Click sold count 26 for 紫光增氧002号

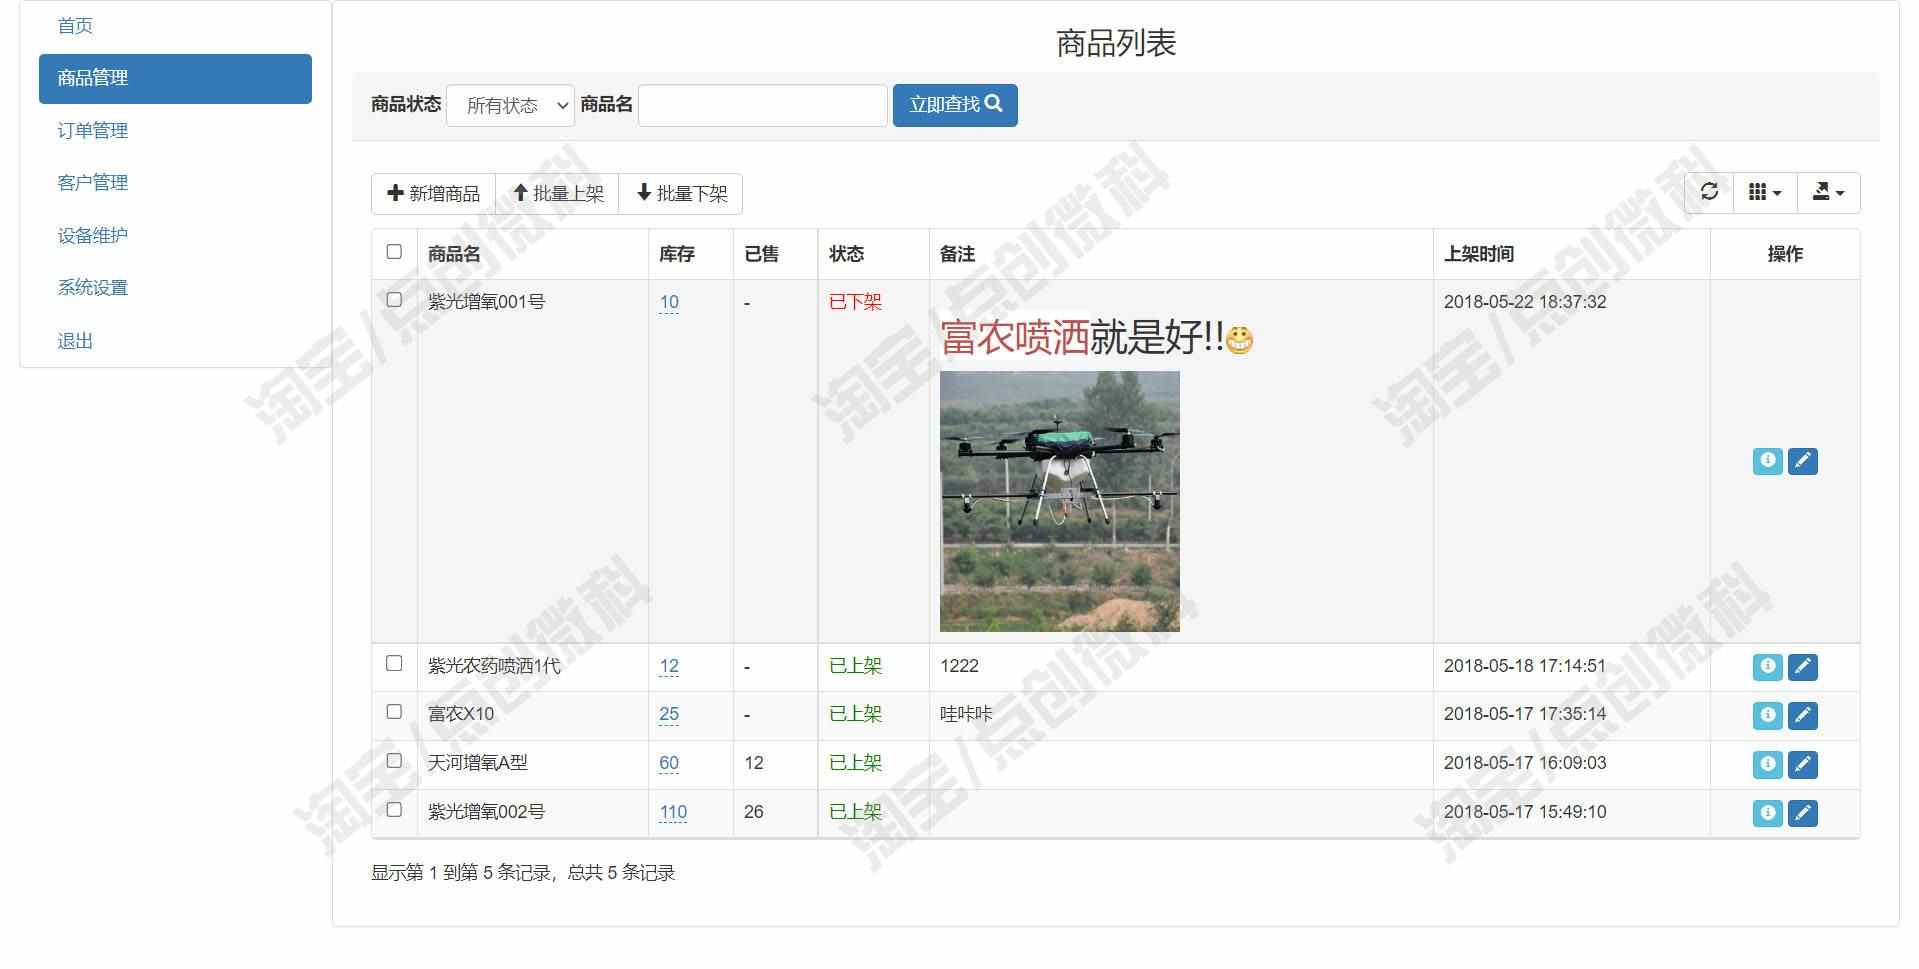coord(754,812)
